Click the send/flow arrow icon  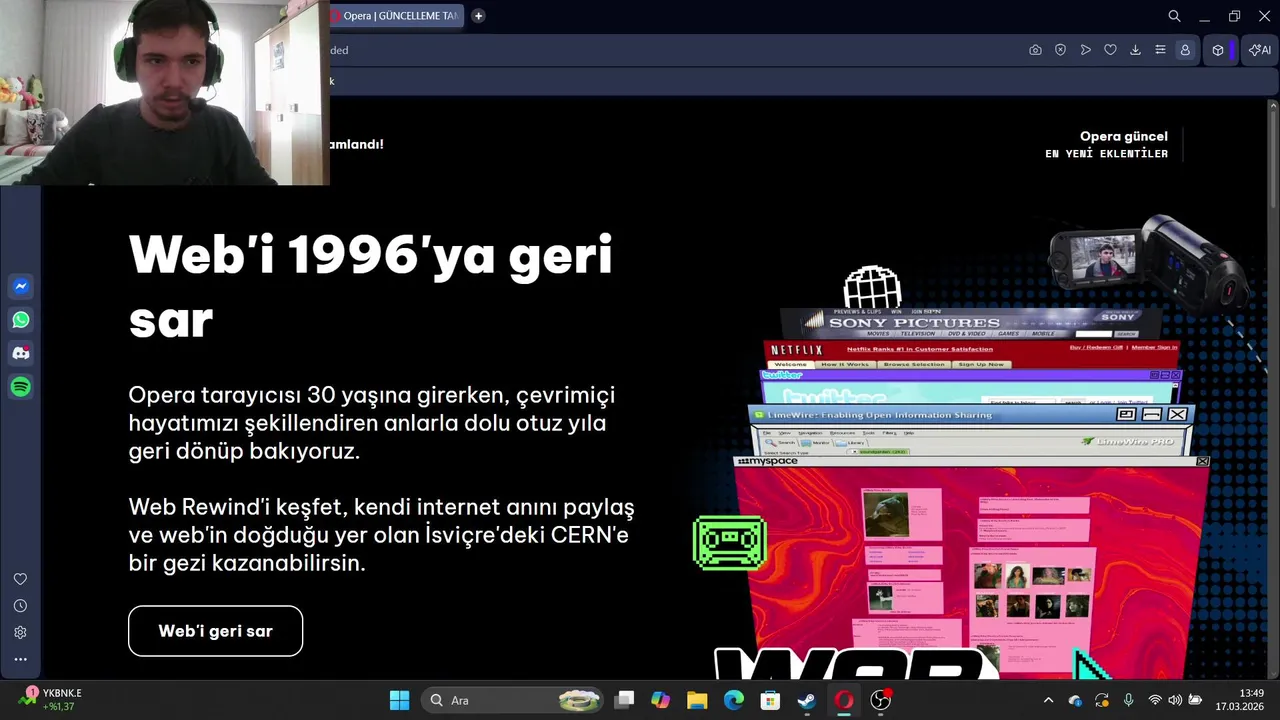[x=1085, y=50]
